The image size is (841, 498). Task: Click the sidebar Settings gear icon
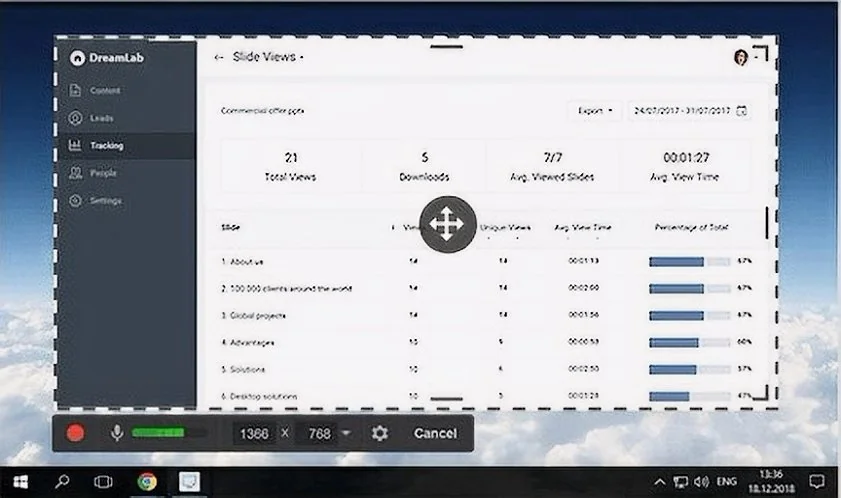coord(76,201)
